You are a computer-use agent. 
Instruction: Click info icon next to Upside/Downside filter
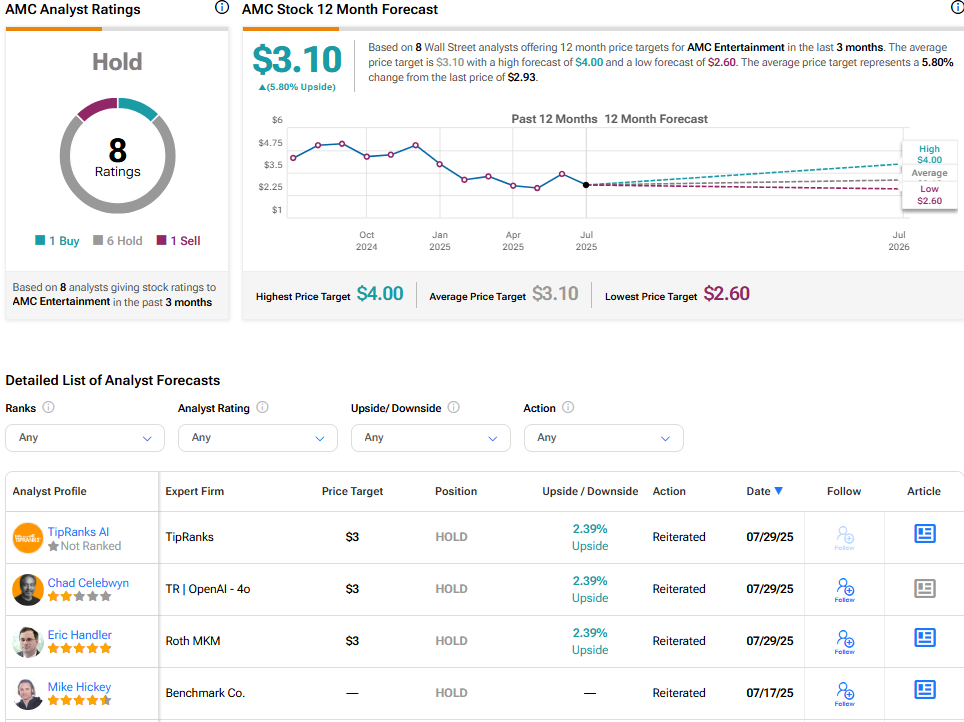453,408
